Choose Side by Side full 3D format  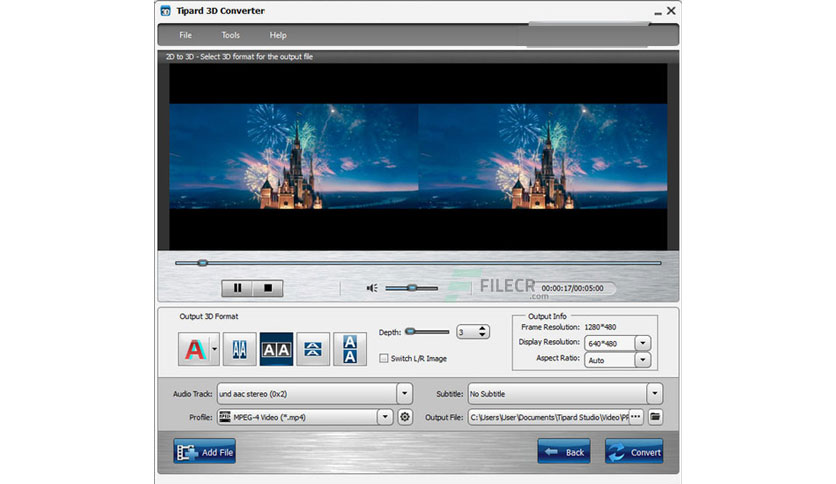click(x=276, y=349)
